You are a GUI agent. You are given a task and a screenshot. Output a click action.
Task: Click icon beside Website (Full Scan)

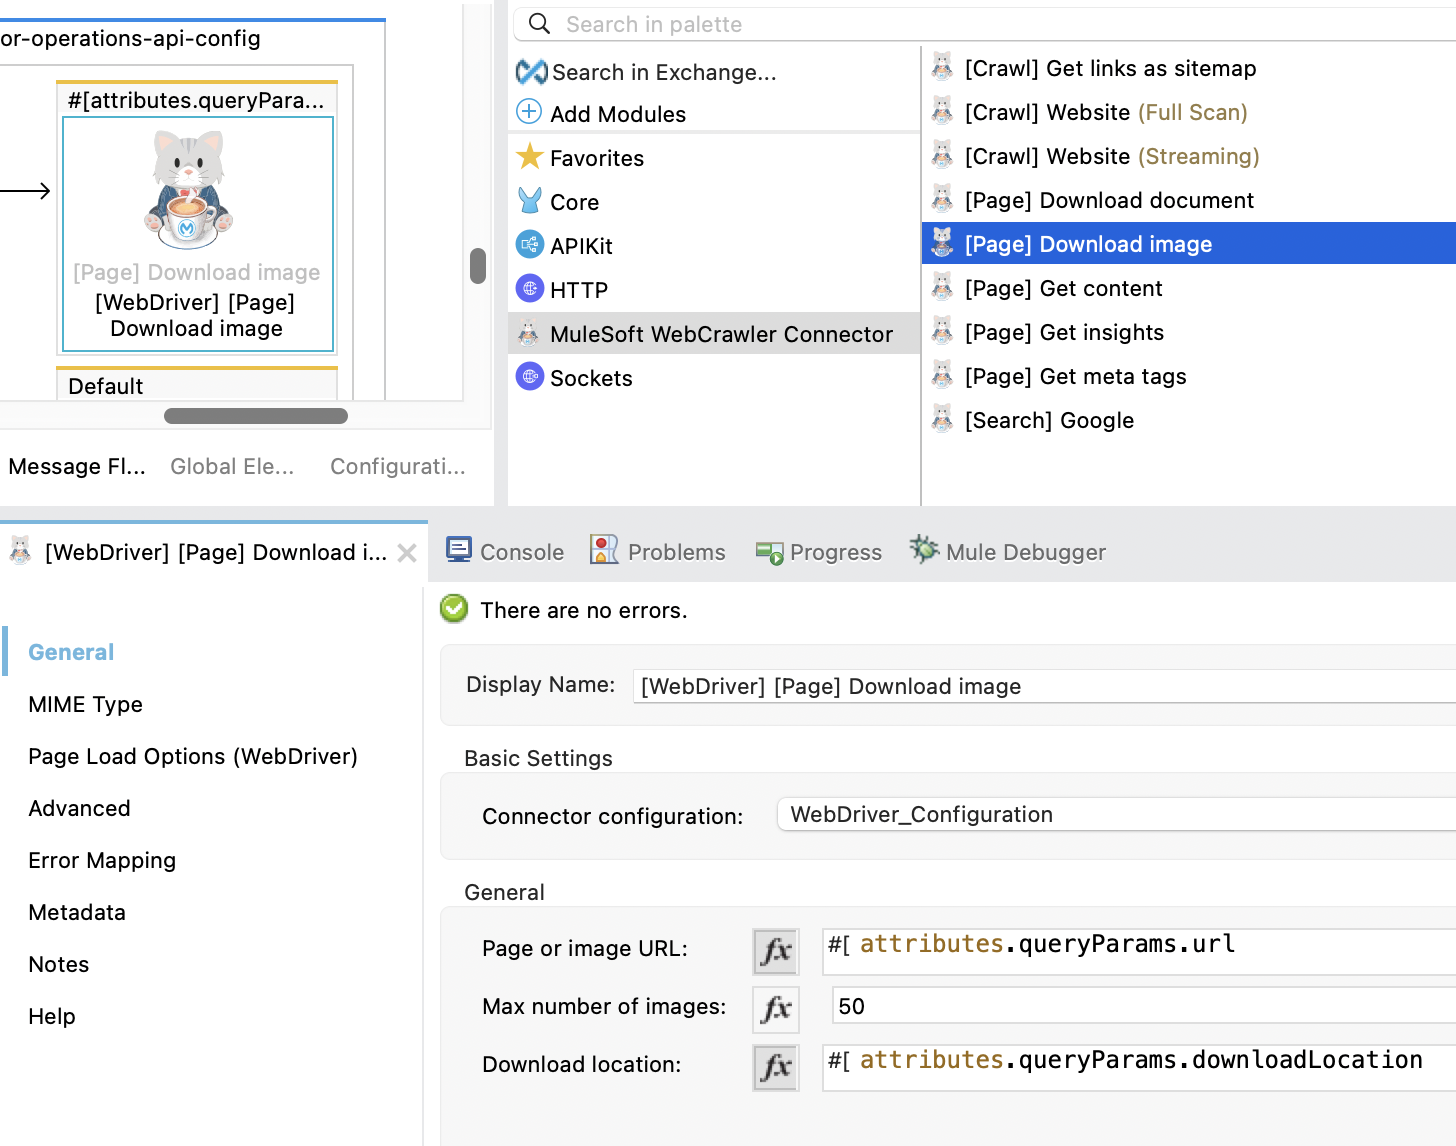coord(942,110)
